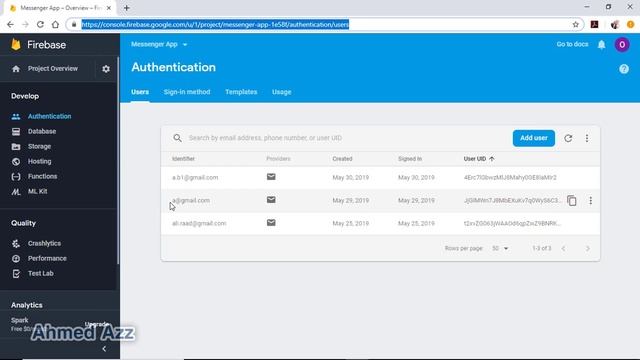This screenshot has width=640, height=360.
Task: Open Go to docs link
Action: coord(572,44)
